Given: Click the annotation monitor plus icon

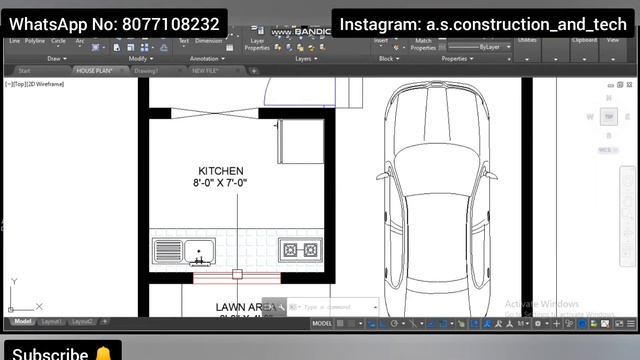Looking at the screenshot, I should (x=556, y=324).
